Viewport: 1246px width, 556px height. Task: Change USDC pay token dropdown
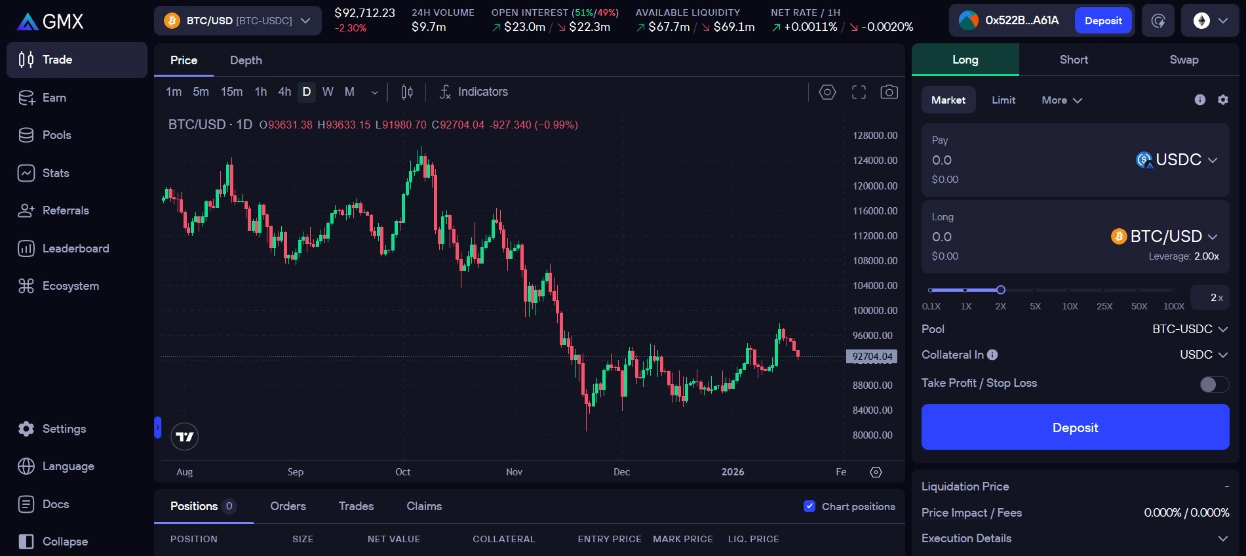pyautogui.click(x=1178, y=160)
